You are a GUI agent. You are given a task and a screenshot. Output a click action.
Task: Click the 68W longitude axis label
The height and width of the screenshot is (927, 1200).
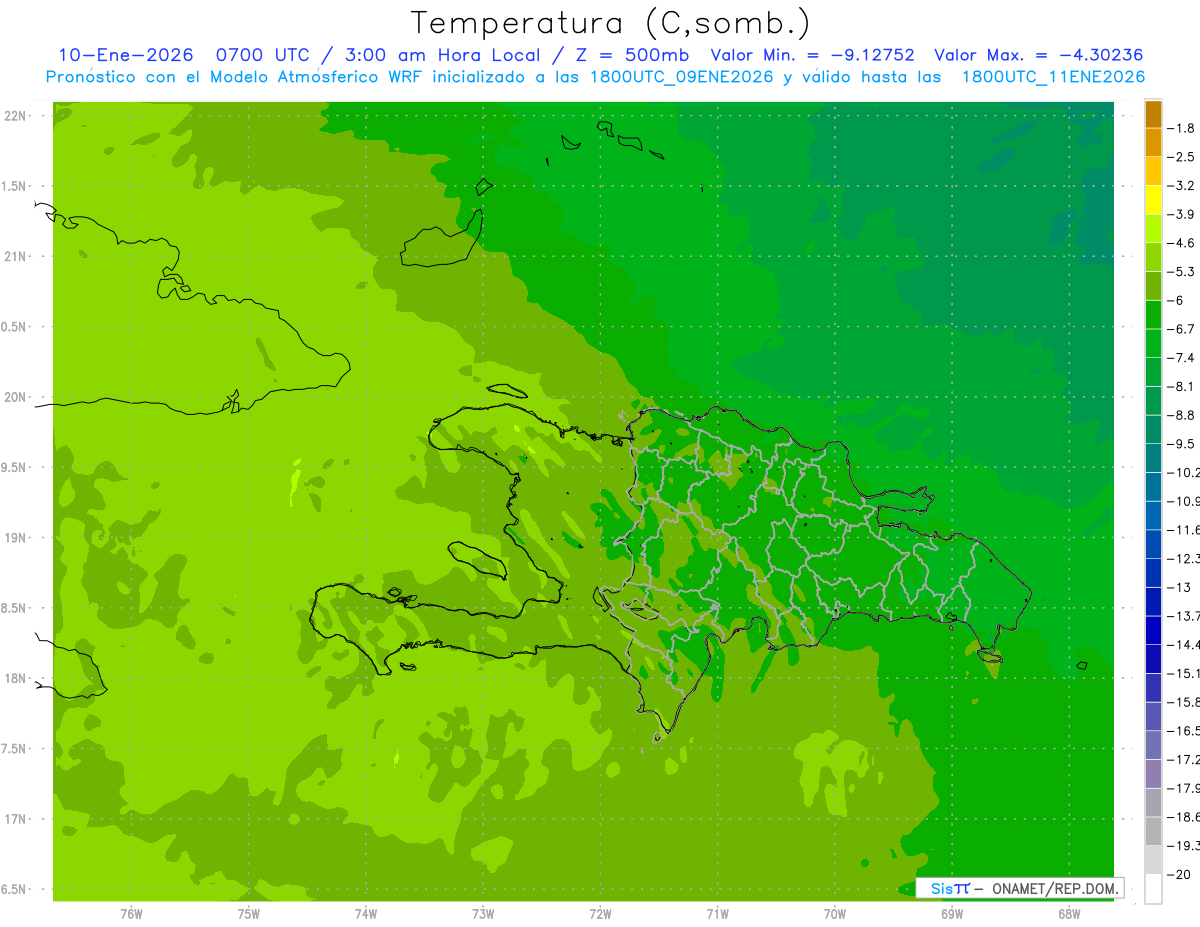click(x=1068, y=913)
